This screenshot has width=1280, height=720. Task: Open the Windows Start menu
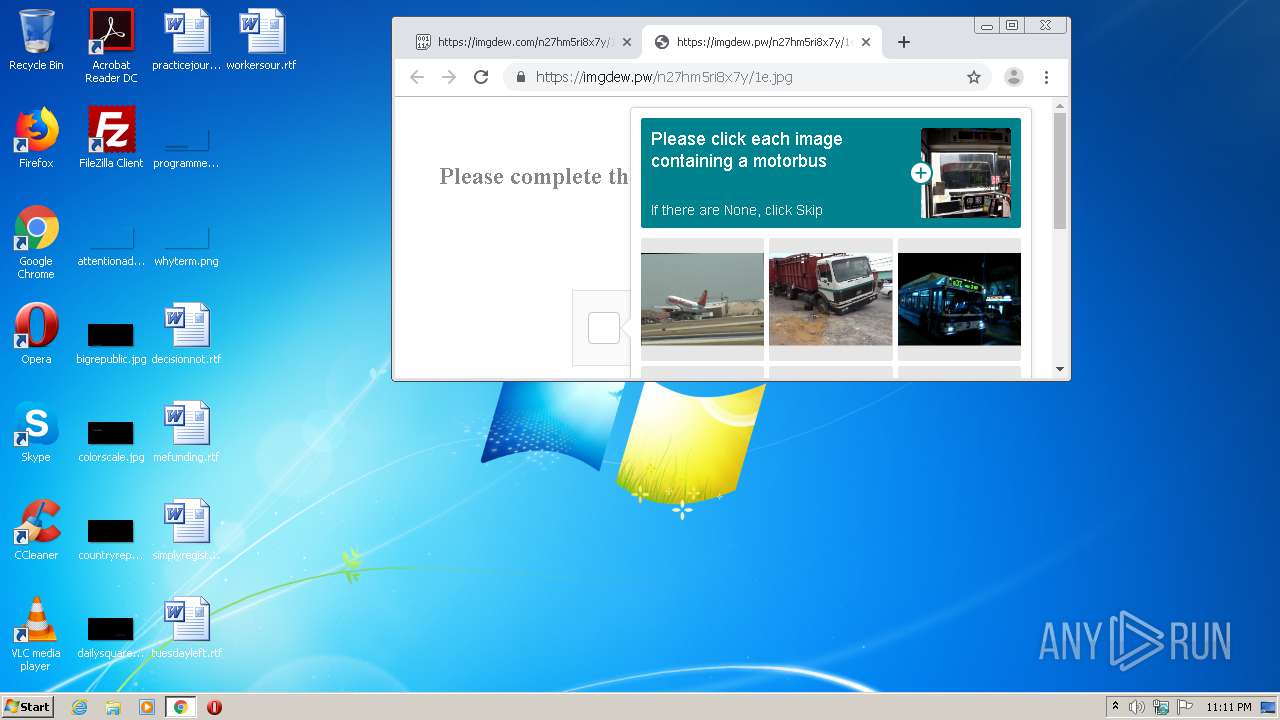[28, 706]
